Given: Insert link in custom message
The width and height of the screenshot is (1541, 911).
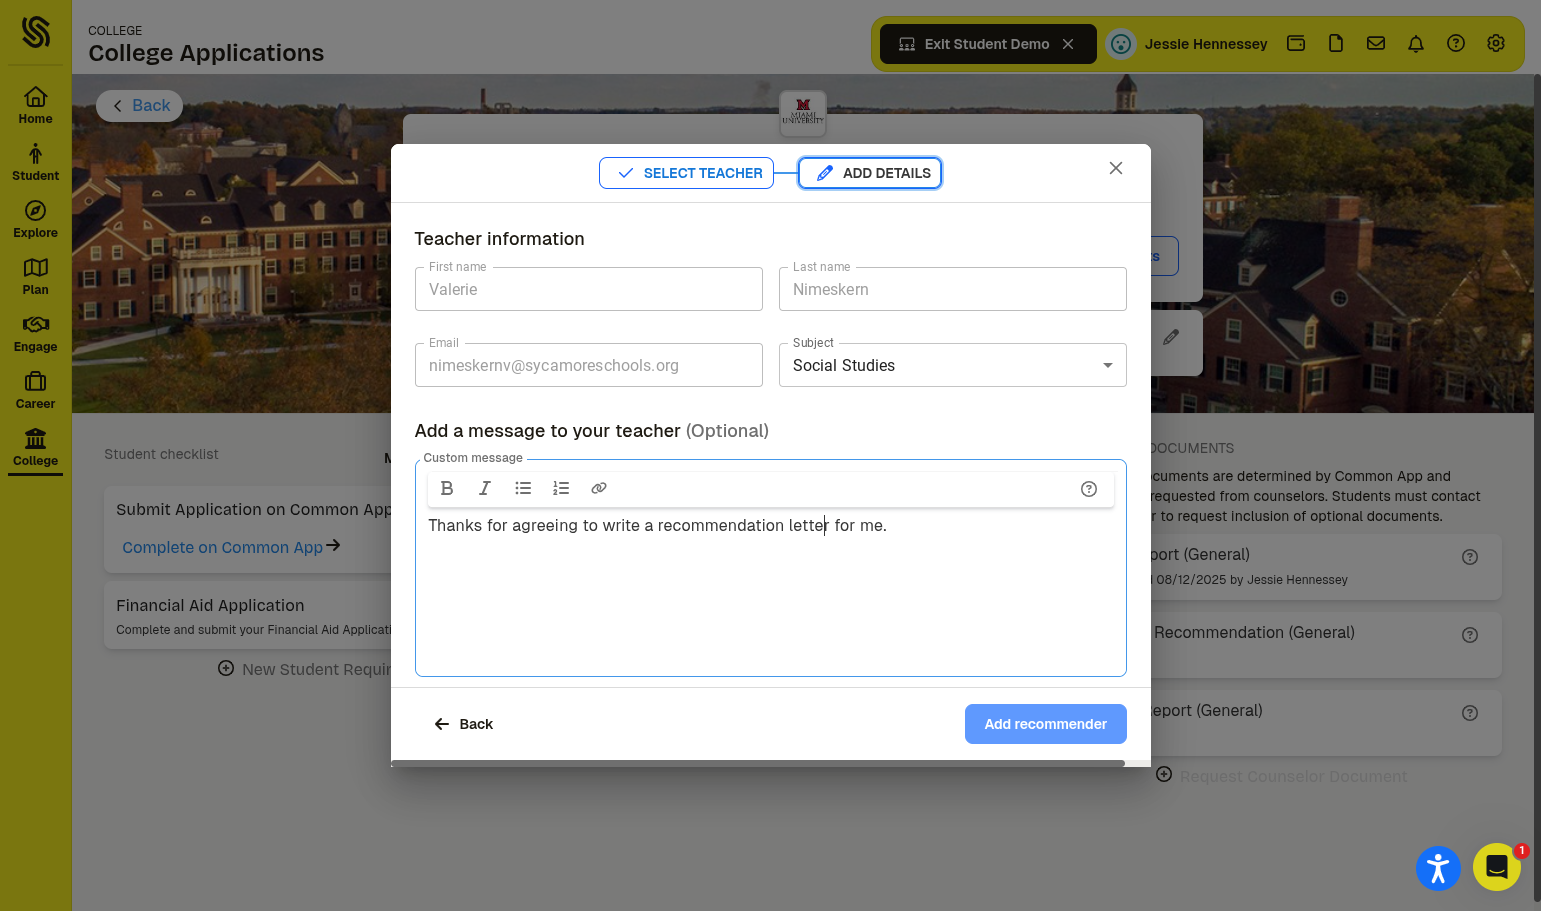Looking at the screenshot, I should click(x=599, y=488).
